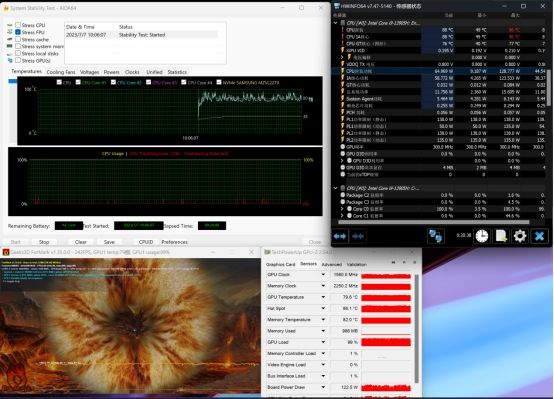554x399 pixels.
Task: Expand GPU D3D utilization sub-row
Action: (342, 160)
